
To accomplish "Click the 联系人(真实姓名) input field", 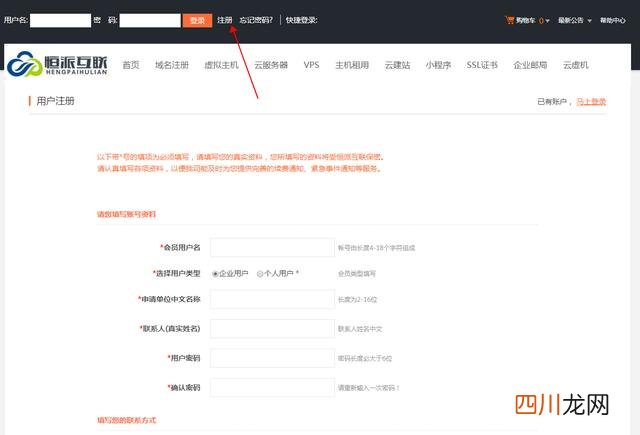I will click(x=272, y=328).
